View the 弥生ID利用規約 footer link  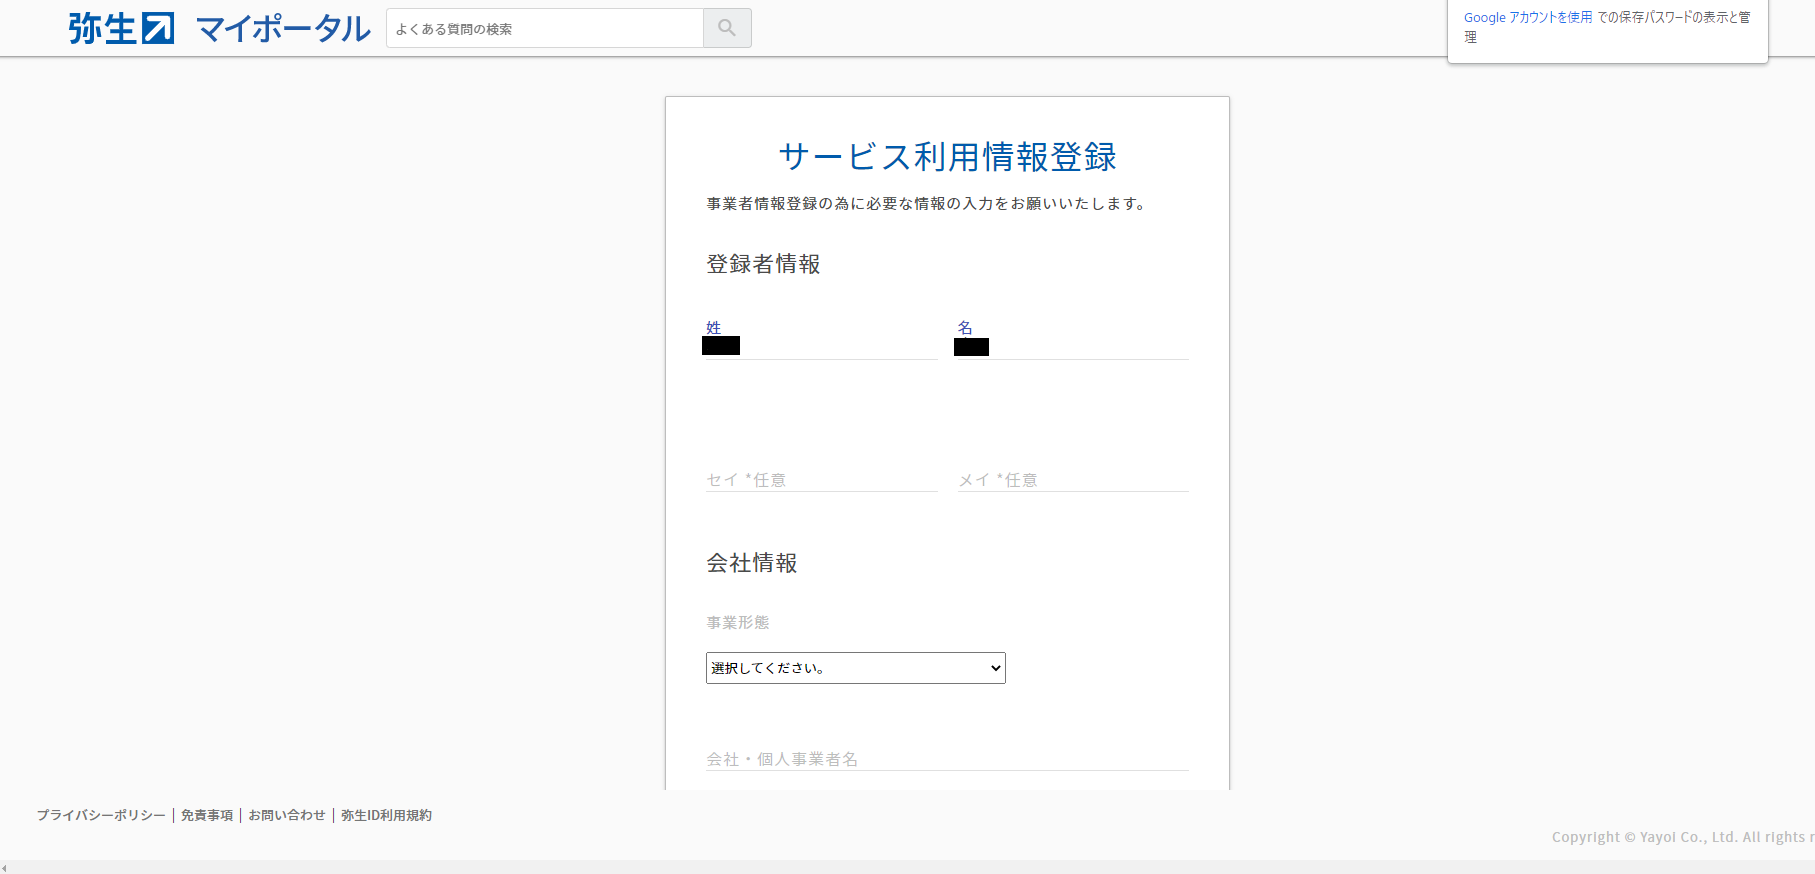(x=386, y=815)
